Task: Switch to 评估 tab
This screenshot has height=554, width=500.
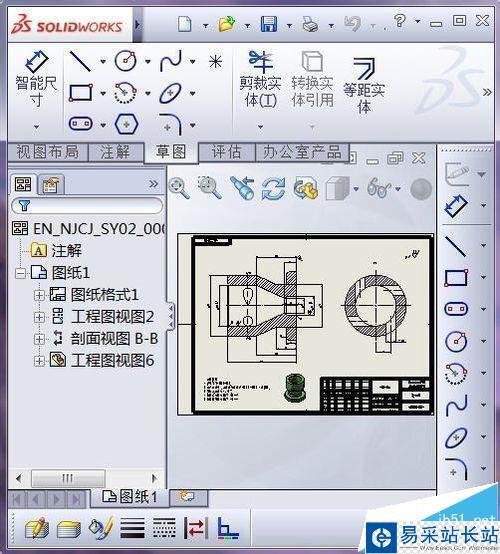Action: (x=227, y=152)
